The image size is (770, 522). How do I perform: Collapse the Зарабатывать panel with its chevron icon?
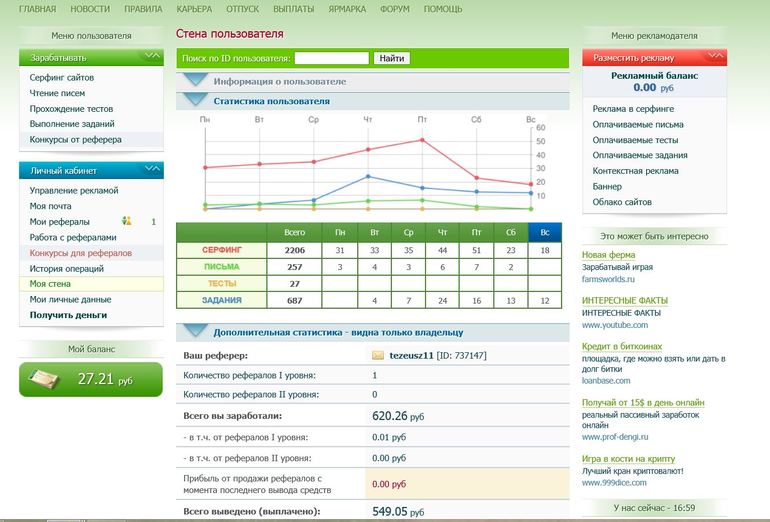point(152,56)
